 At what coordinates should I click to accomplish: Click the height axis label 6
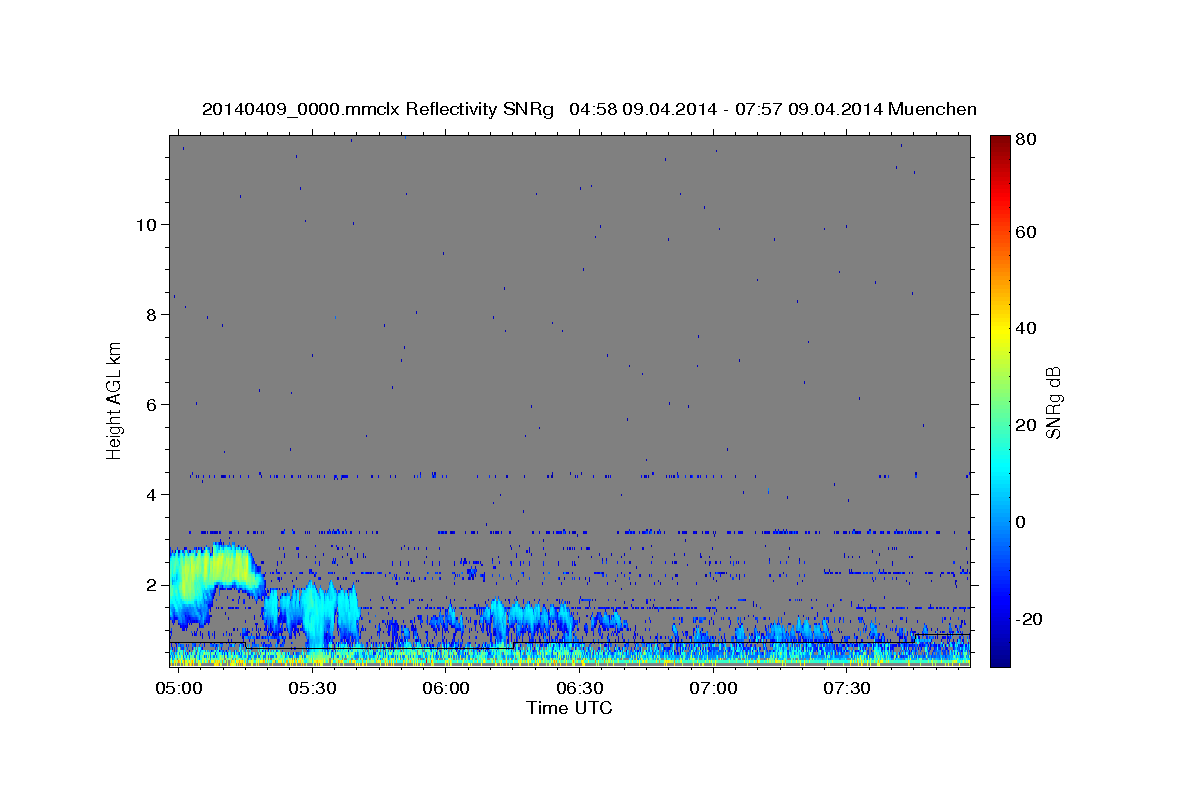point(152,404)
